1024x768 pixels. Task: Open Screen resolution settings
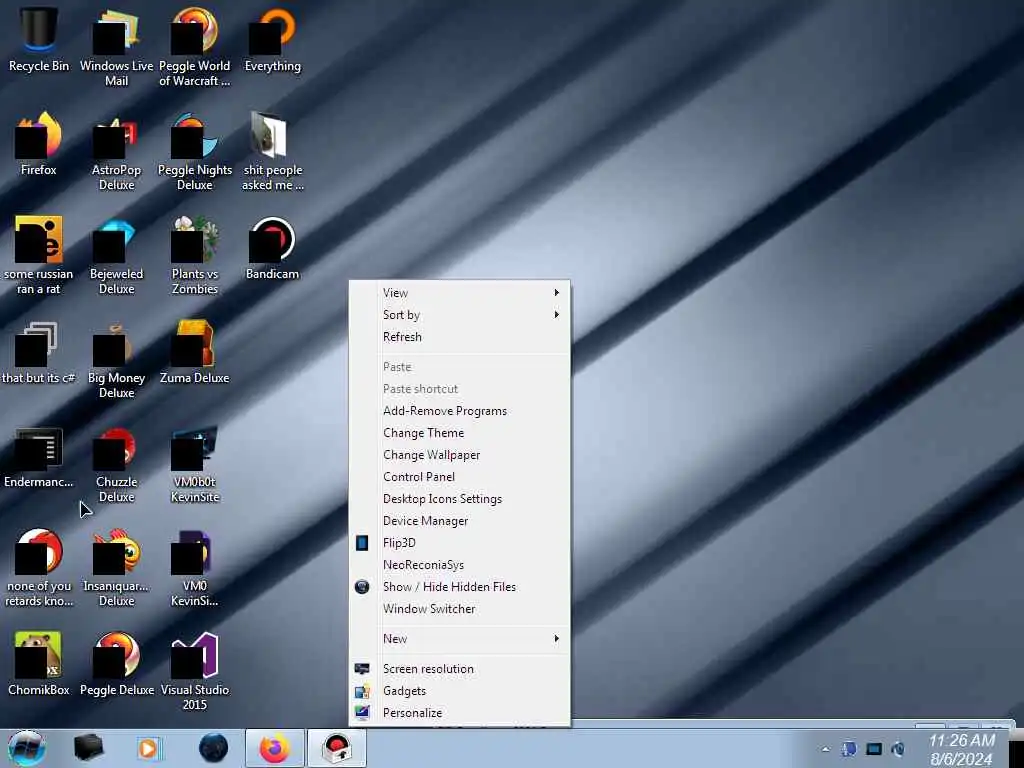coord(460,669)
